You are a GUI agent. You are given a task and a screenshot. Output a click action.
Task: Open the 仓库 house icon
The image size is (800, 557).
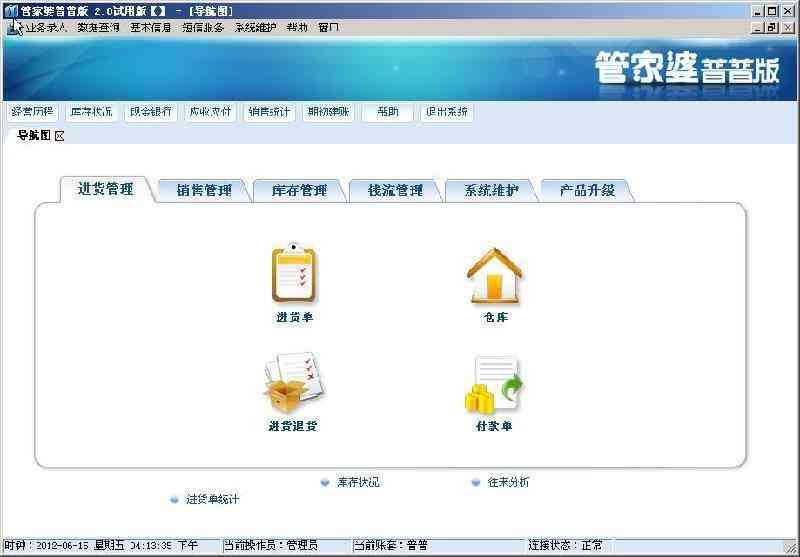point(494,276)
